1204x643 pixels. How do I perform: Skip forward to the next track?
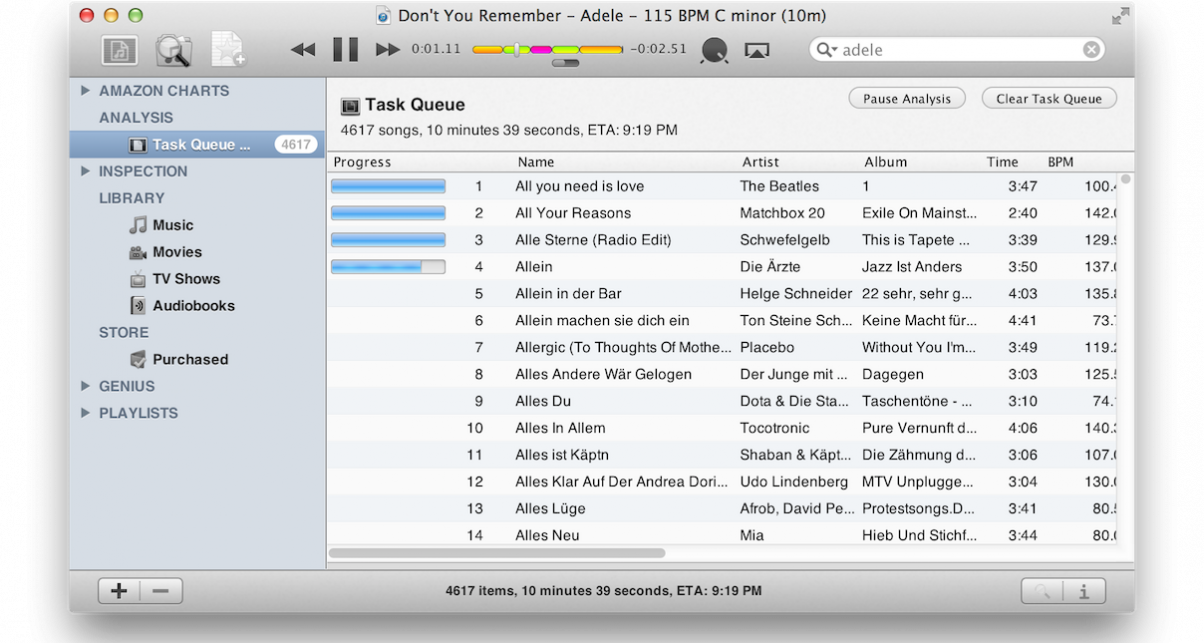[x=385, y=47]
